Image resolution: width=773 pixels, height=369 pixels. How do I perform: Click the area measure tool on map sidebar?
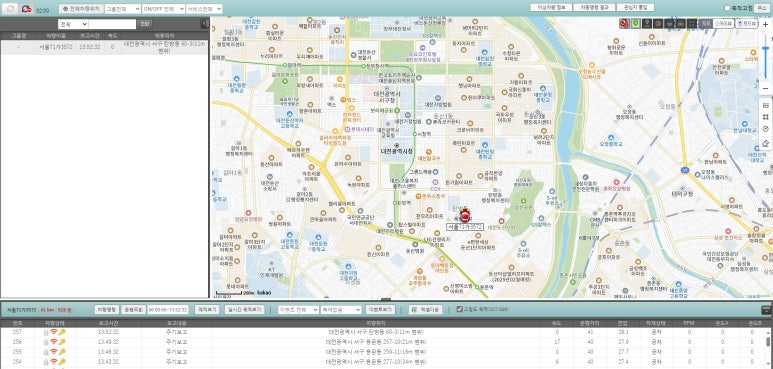click(x=765, y=117)
